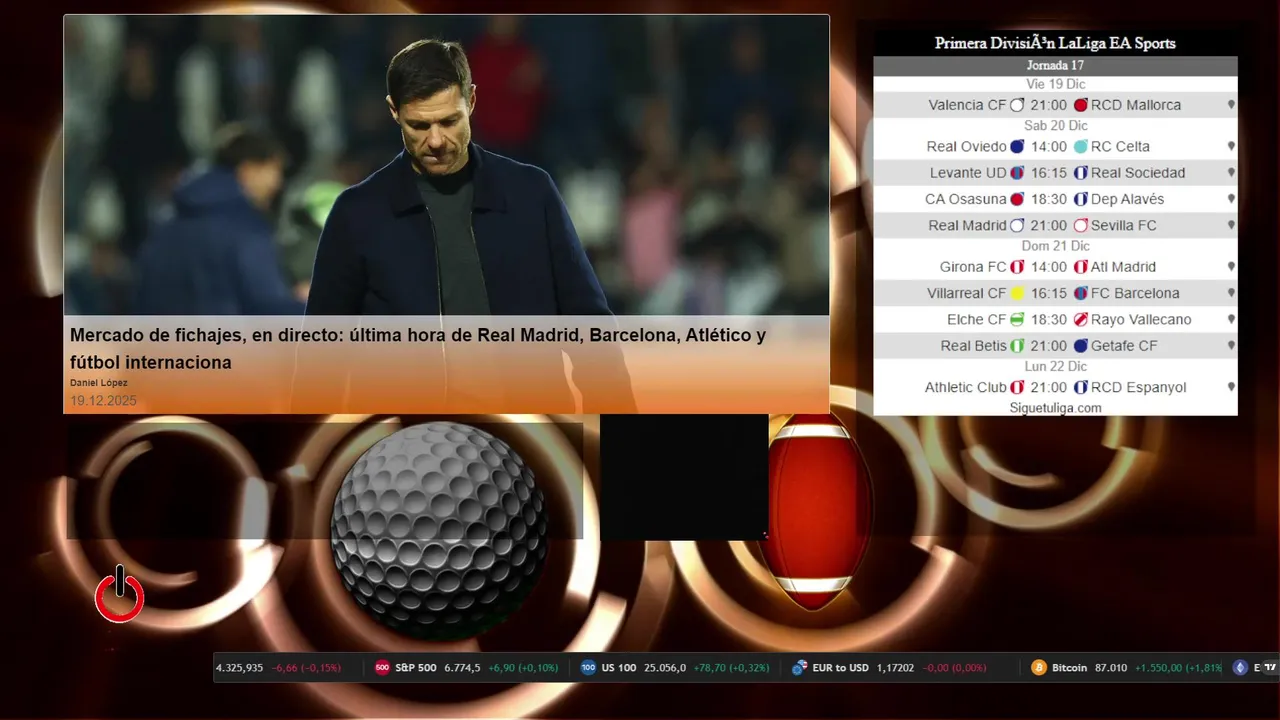Click the Real Sociedad crest icon

coord(1080,173)
